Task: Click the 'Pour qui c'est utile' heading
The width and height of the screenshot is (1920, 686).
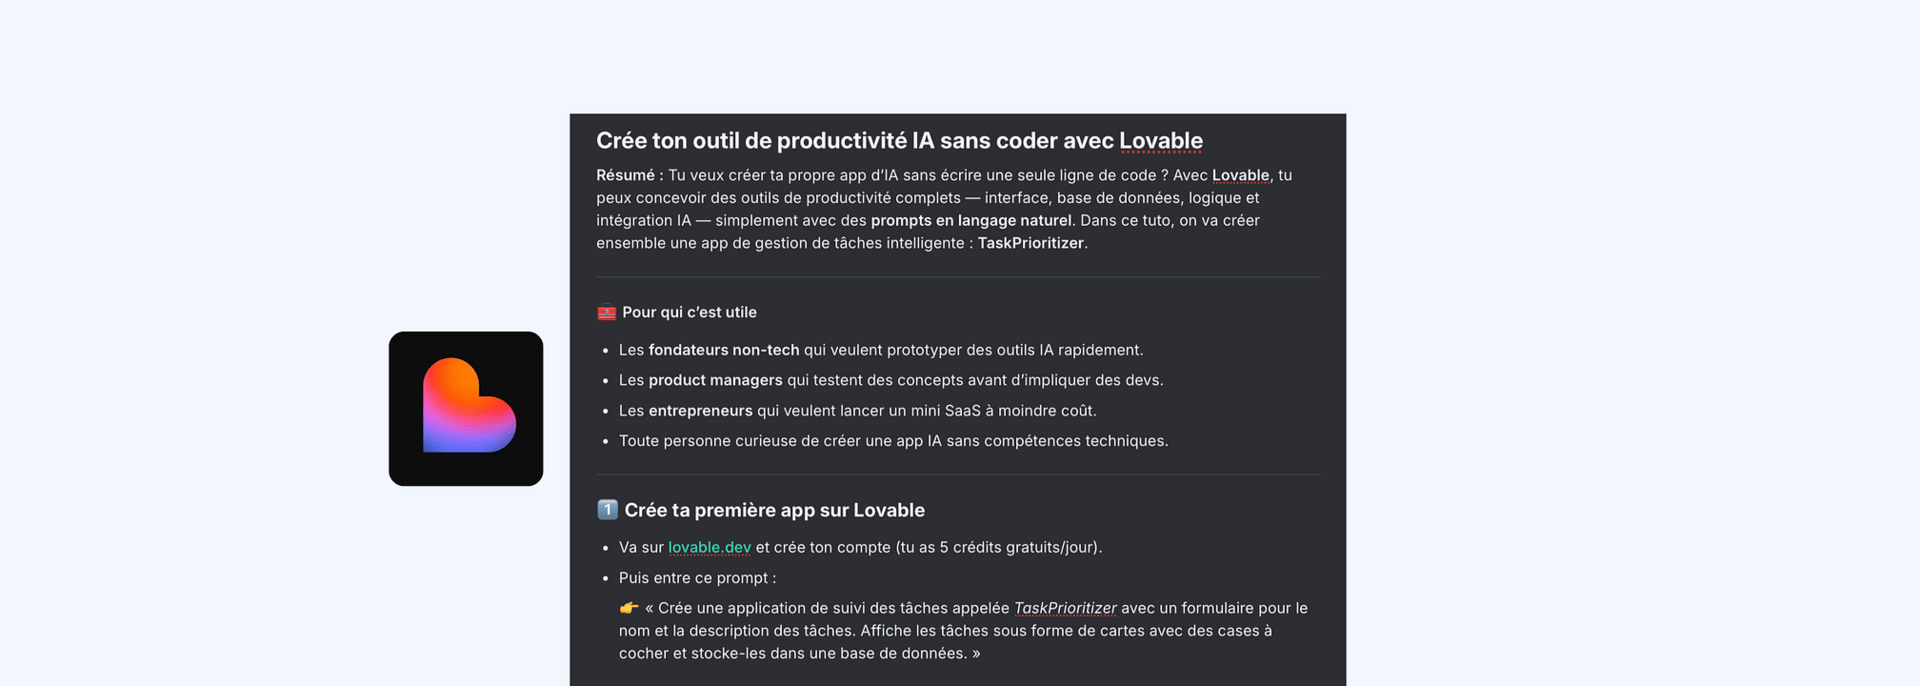Action: point(689,312)
